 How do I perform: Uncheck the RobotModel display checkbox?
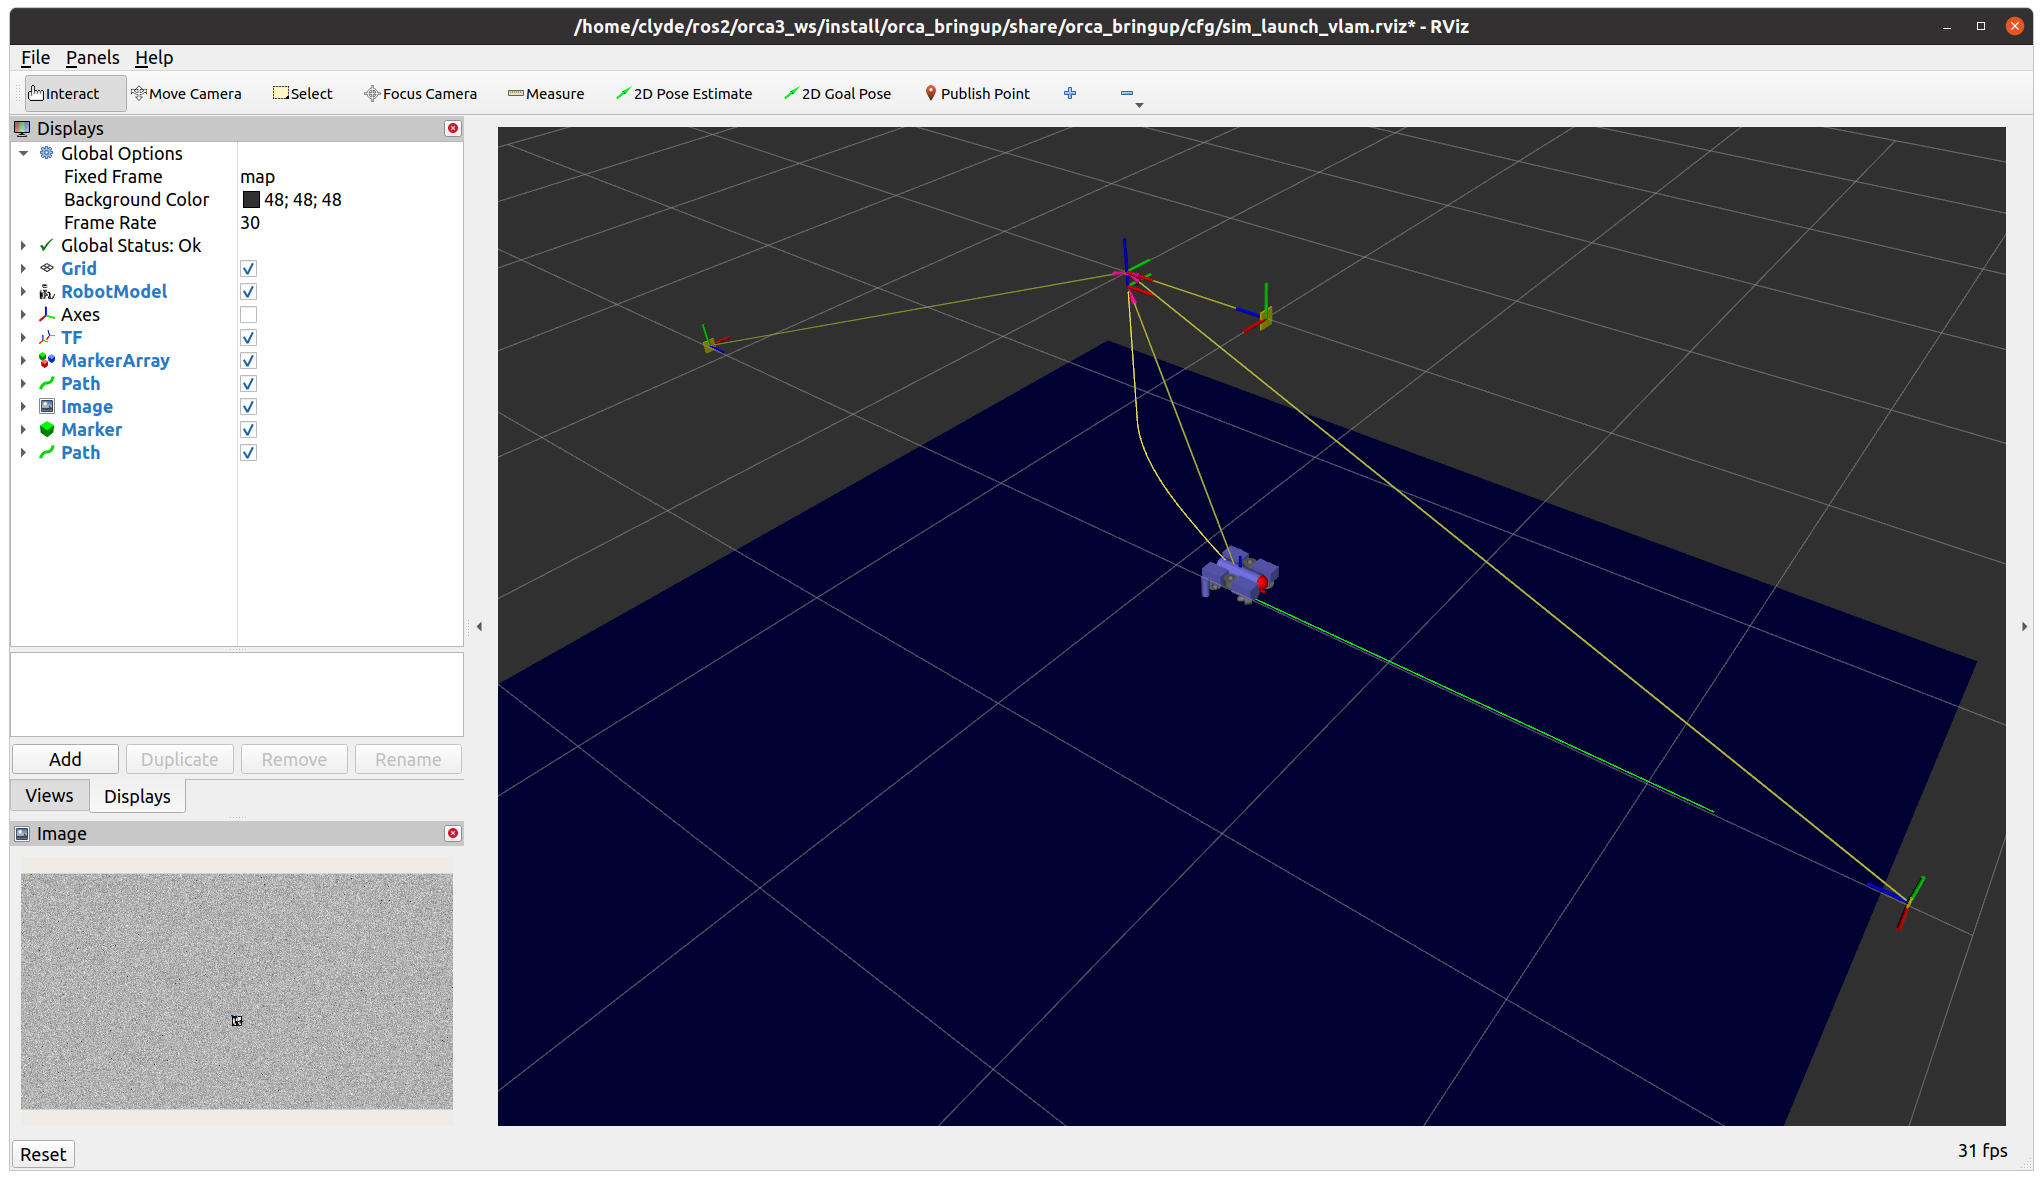point(249,292)
